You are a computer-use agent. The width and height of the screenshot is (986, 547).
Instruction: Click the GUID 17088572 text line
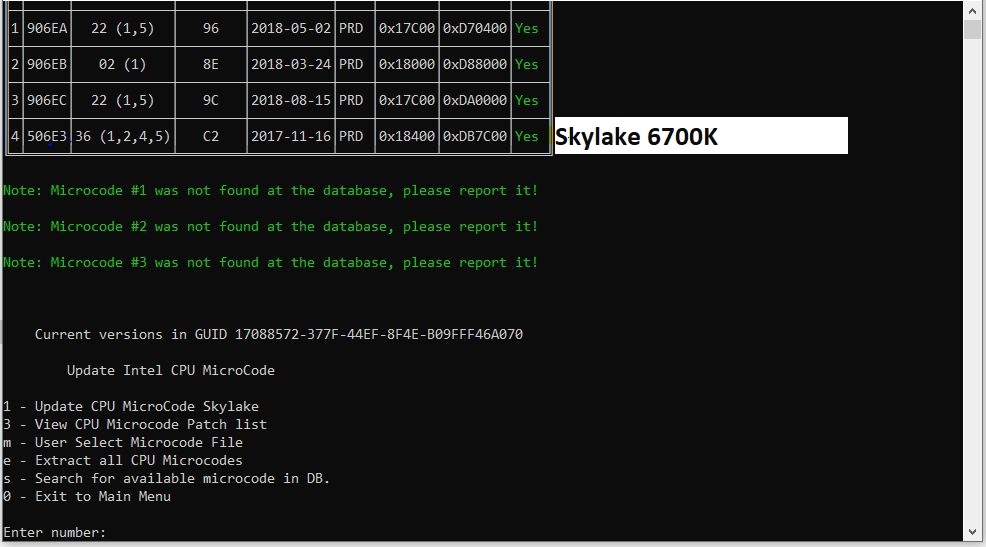tap(279, 334)
